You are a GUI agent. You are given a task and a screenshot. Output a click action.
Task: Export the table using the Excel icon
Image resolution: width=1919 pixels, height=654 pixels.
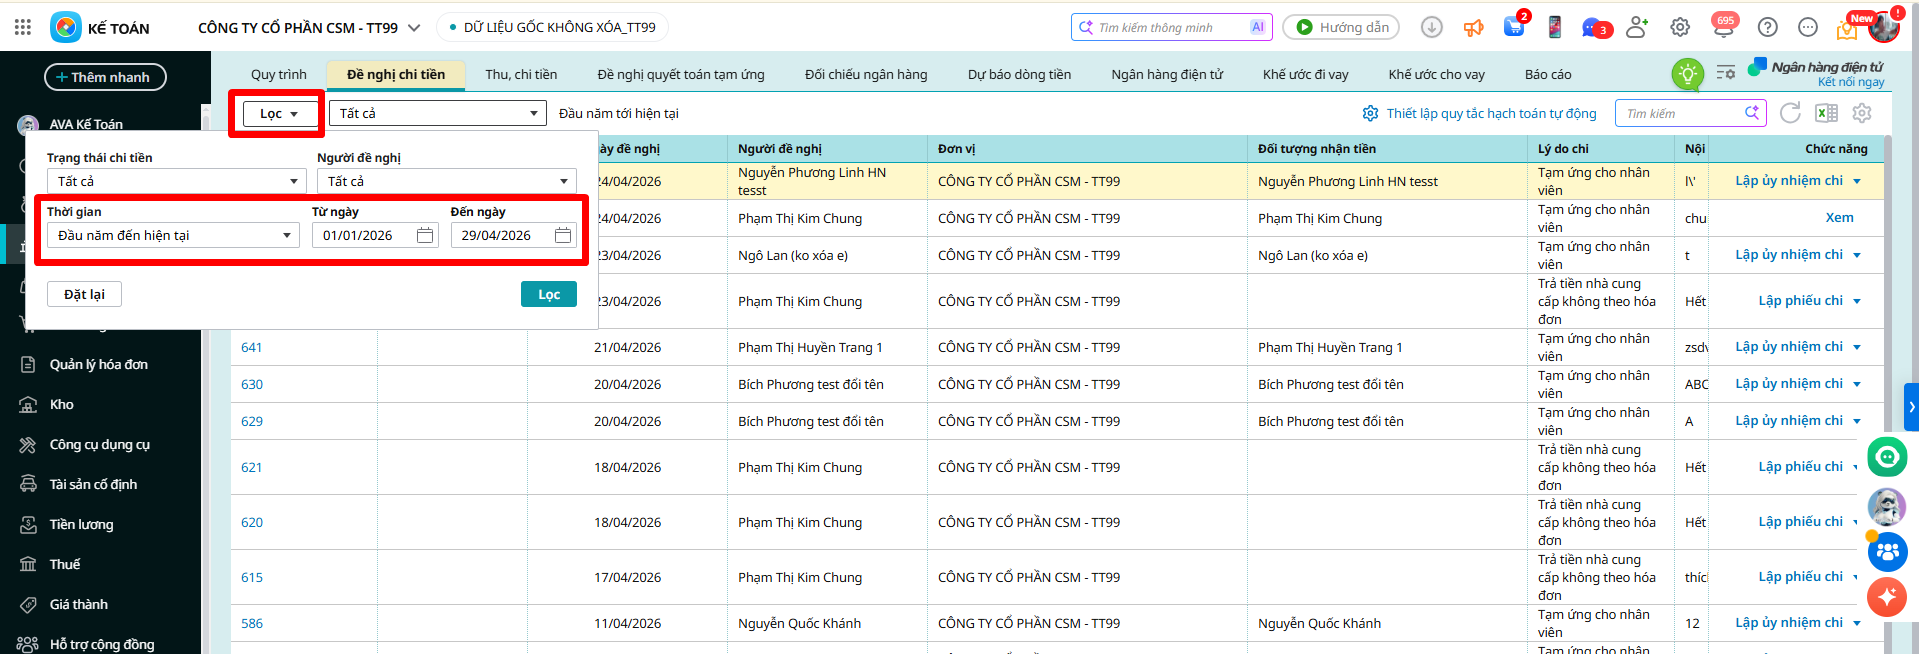pyautogui.click(x=1826, y=113)
